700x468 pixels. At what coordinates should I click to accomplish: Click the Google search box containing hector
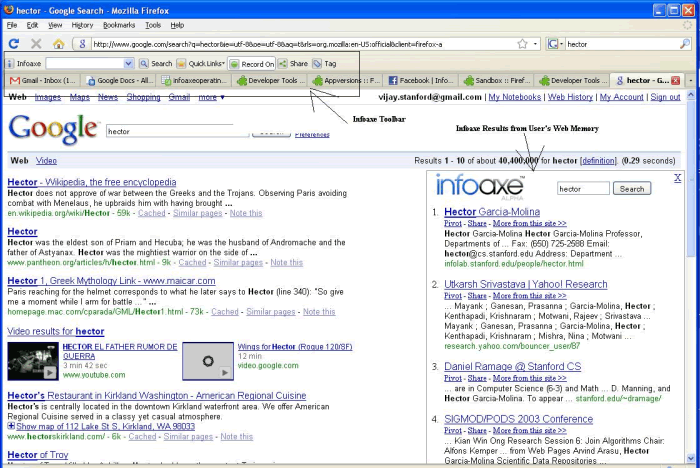[177, 131]
